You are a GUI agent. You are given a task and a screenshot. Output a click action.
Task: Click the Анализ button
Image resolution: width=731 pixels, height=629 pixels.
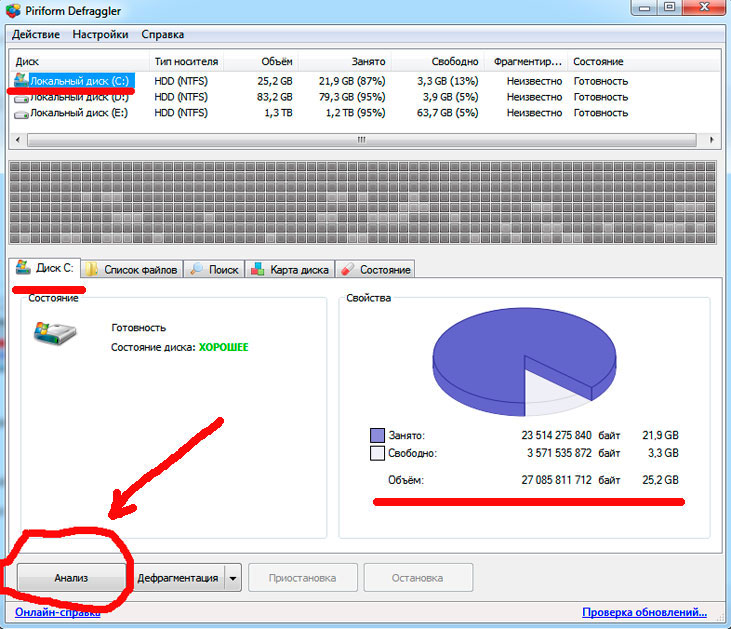pos(71,578)
